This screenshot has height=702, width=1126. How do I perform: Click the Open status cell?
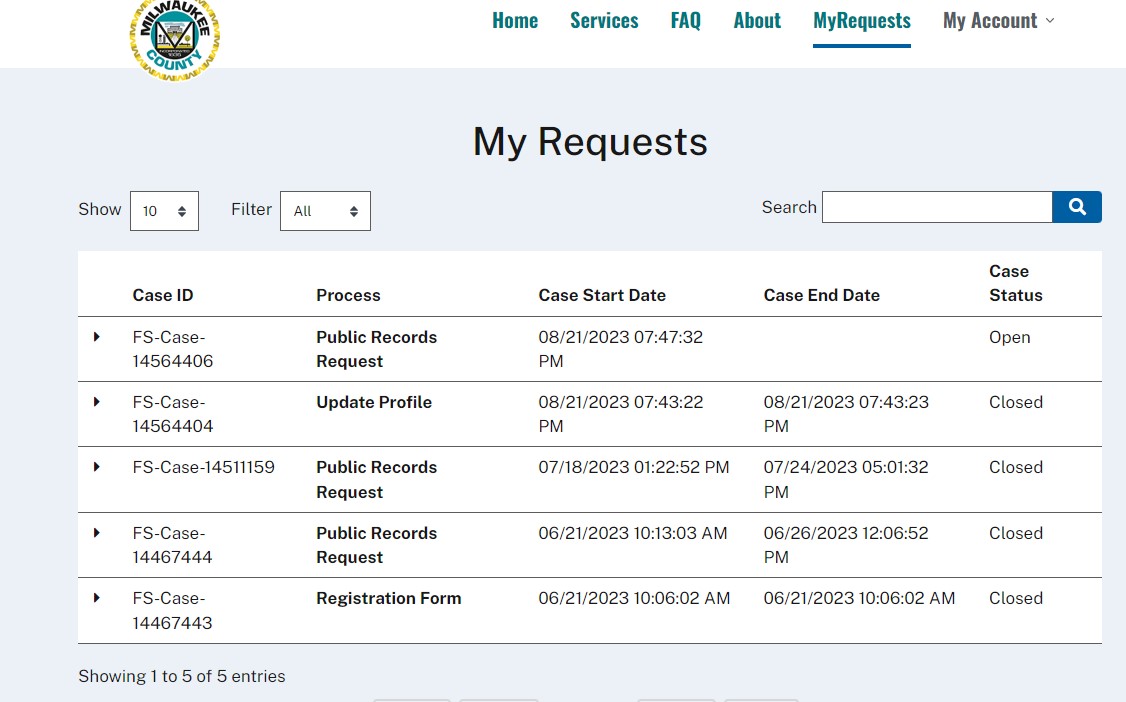pyautogui.click(x=1010, y=337)
